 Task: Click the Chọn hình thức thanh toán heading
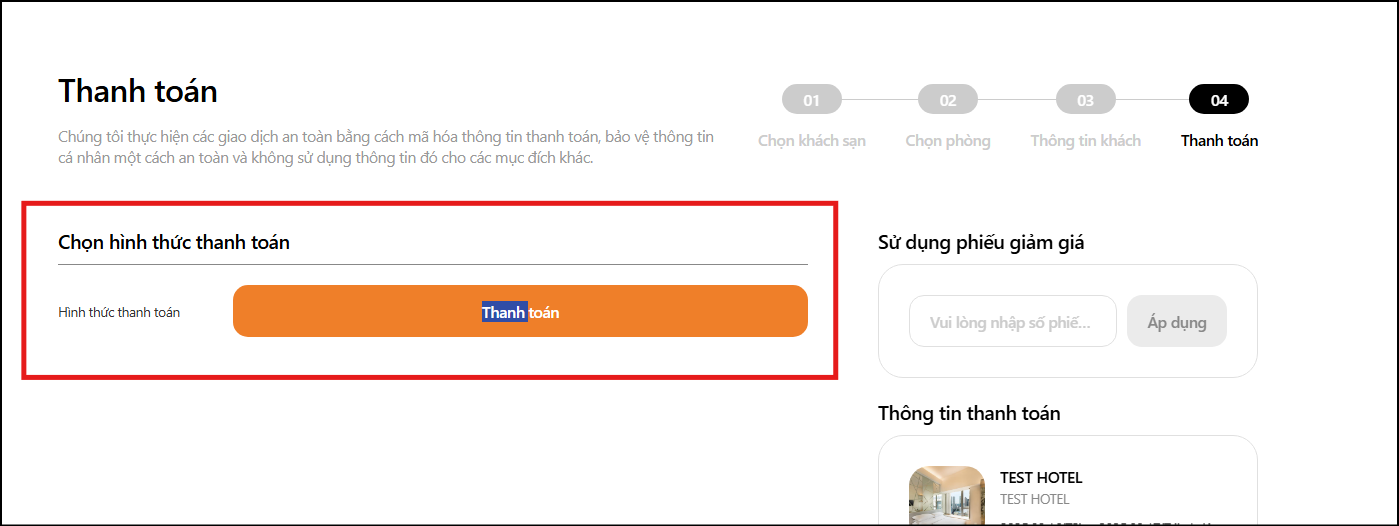click(x=174, y=242)
